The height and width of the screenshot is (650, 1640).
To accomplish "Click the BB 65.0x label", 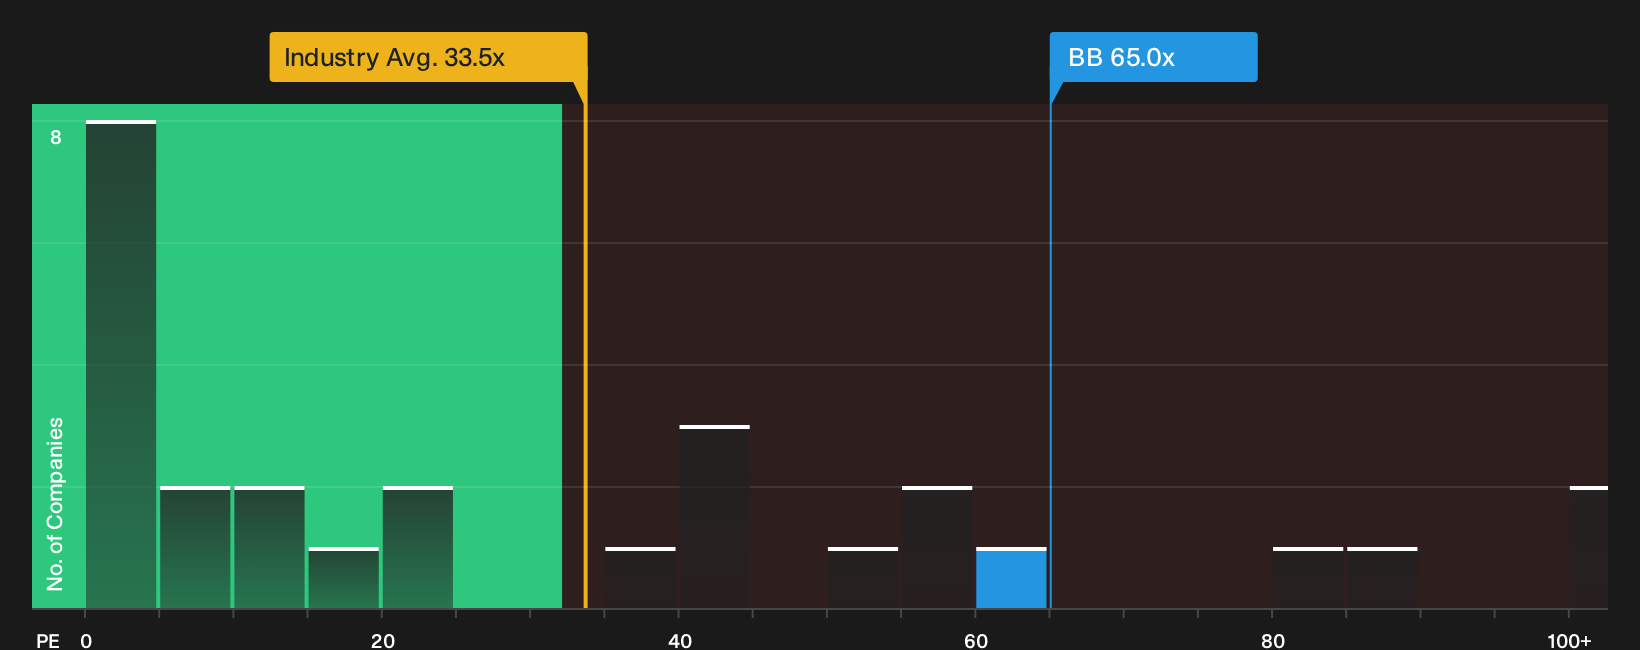I will (x=1153, y=57).
